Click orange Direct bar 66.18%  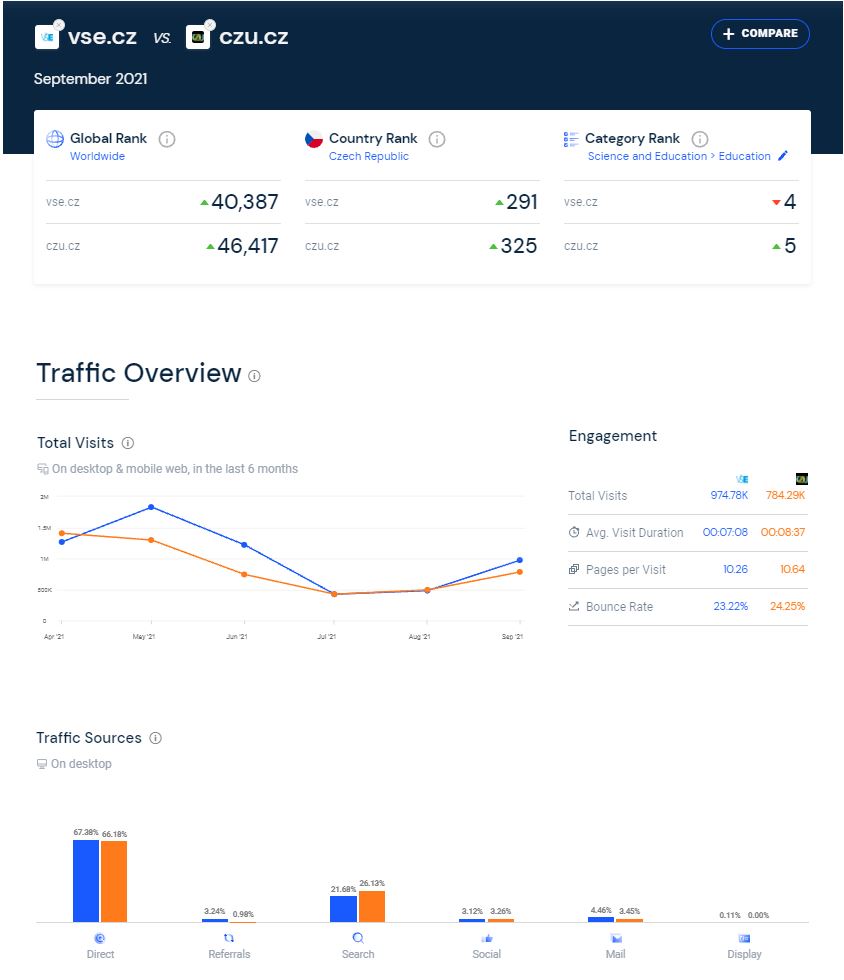click(x=114, y=882)
